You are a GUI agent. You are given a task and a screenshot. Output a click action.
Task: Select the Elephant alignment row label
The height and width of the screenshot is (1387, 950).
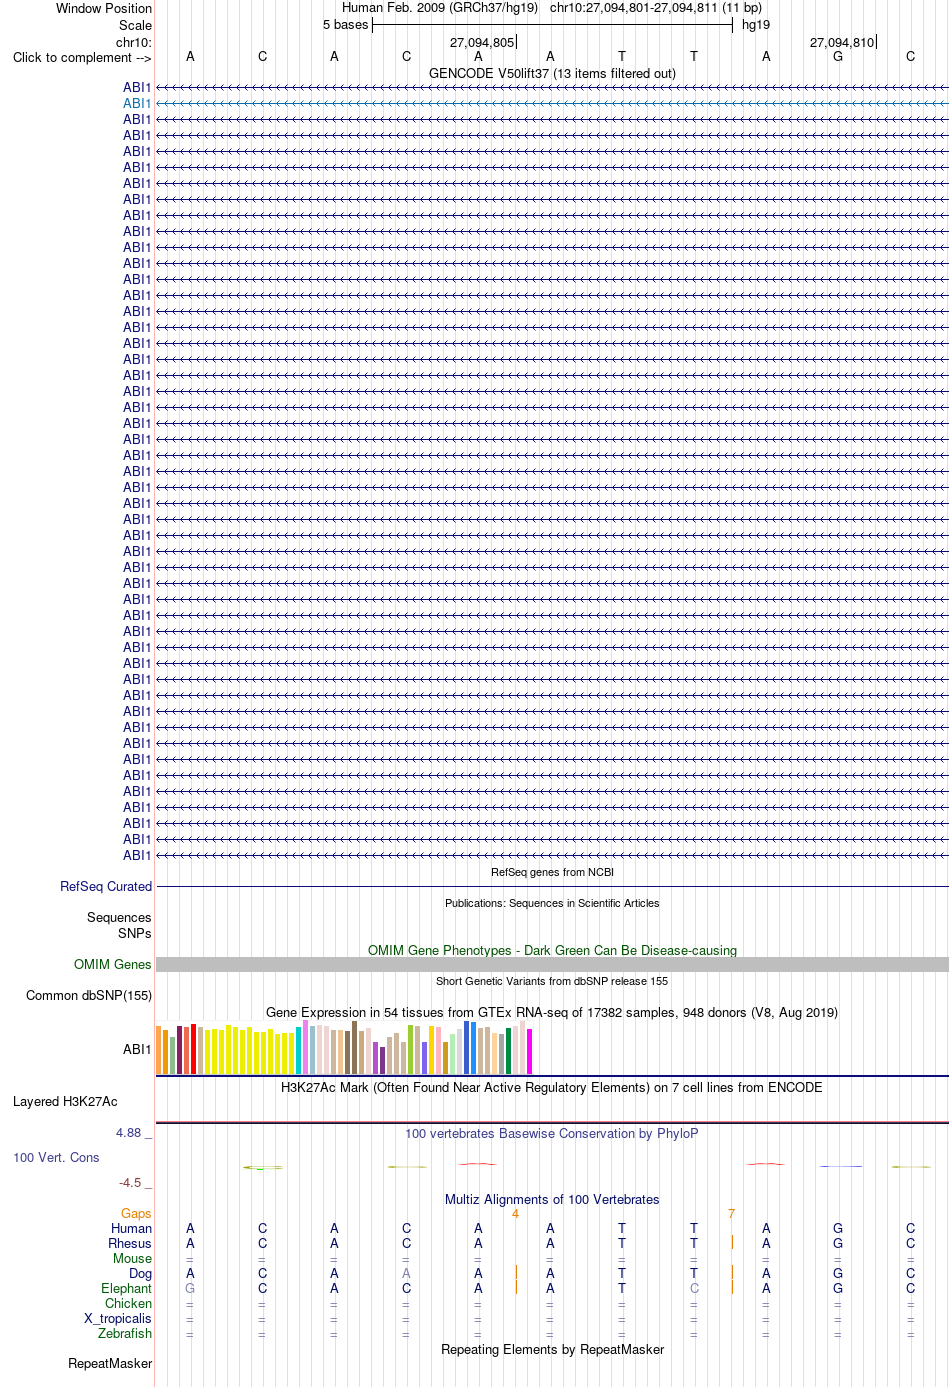pos(127,1288)
